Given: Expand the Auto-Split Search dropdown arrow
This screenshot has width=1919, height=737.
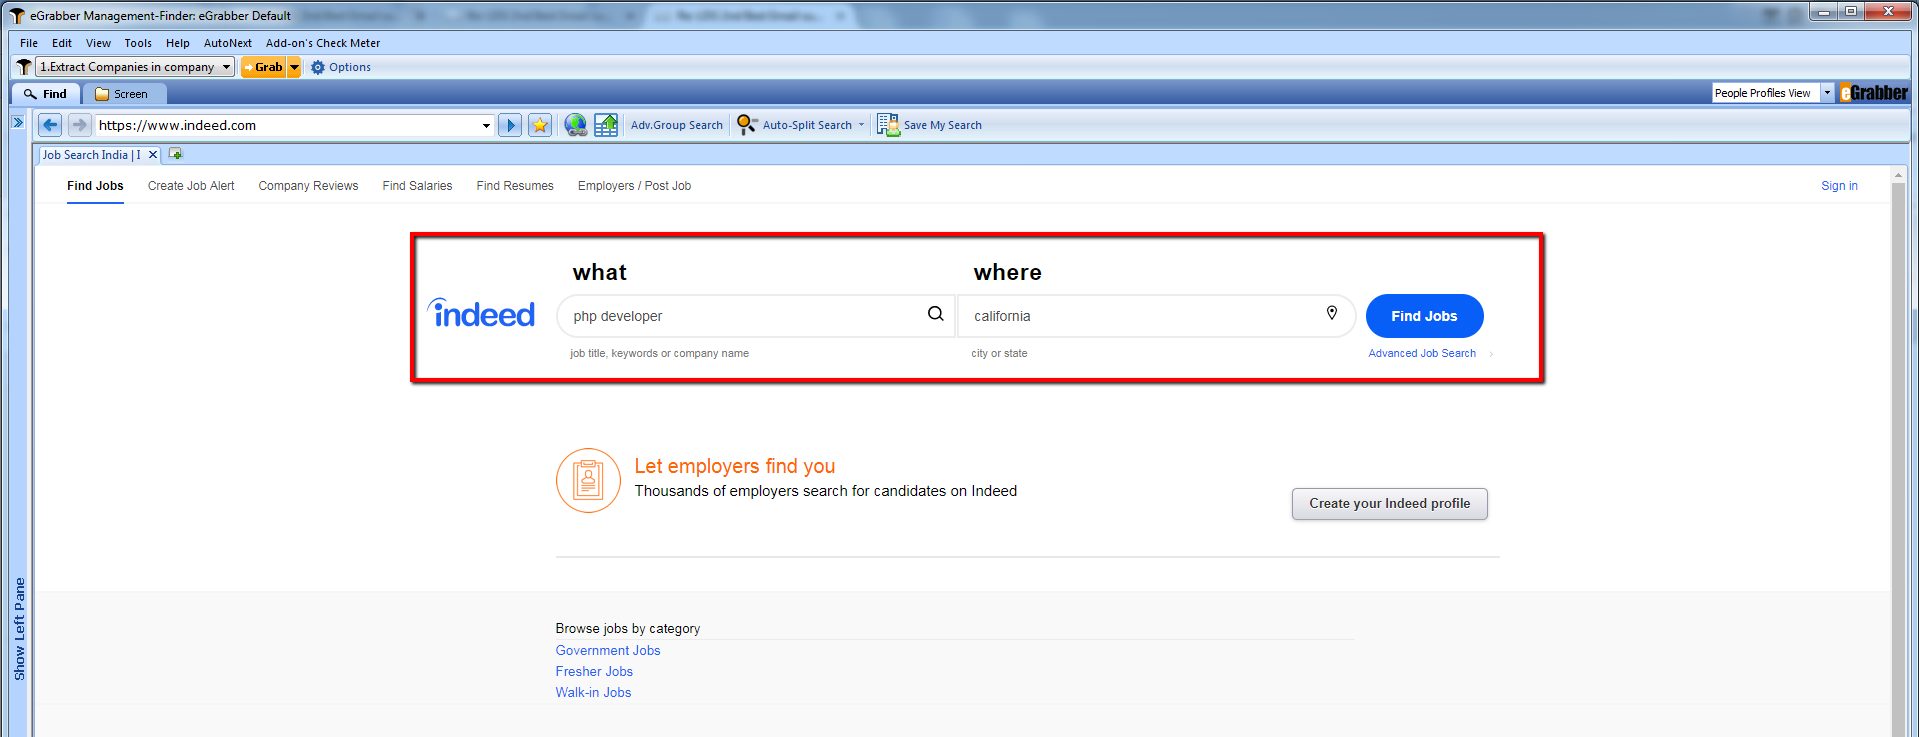Looking at the screenshot, I should point(861,125).
